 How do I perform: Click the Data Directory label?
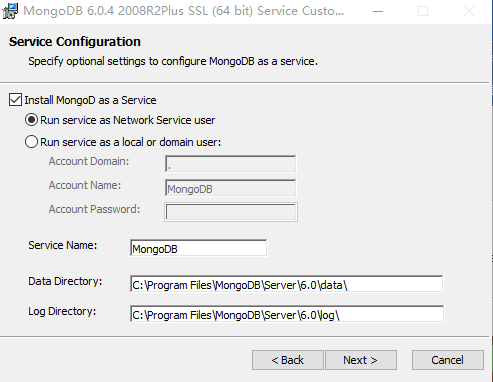(65, 281)
